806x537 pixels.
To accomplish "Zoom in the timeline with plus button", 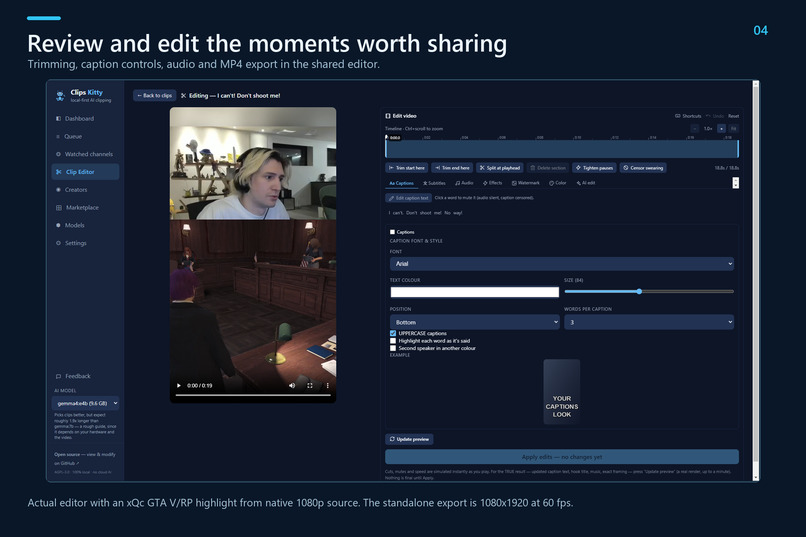I will [721, 128].
